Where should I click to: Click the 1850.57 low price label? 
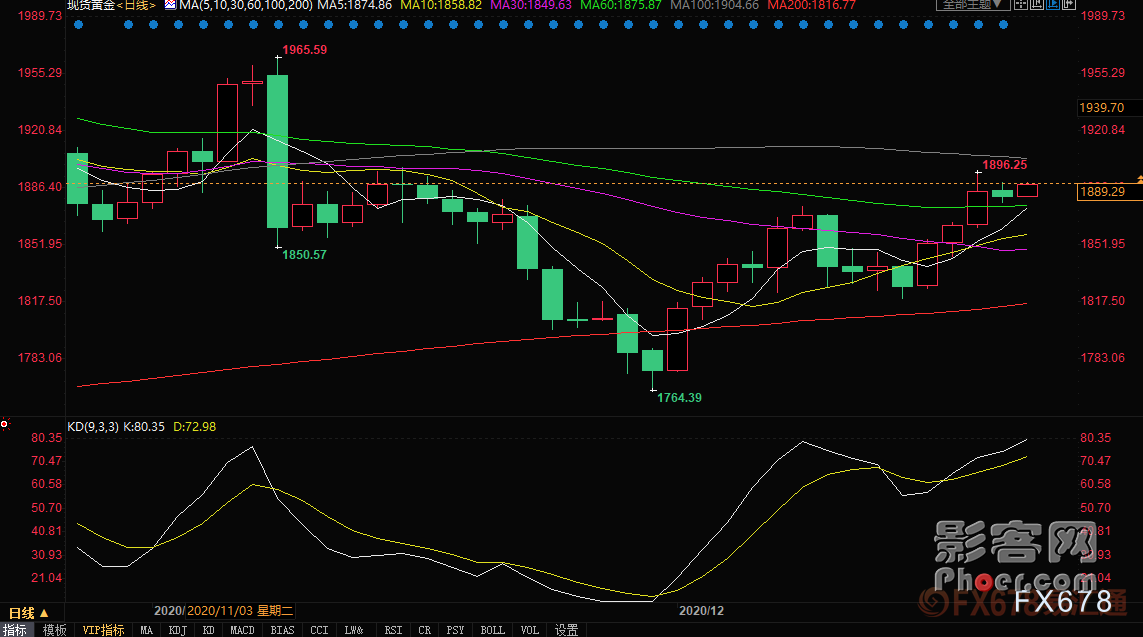304,254
